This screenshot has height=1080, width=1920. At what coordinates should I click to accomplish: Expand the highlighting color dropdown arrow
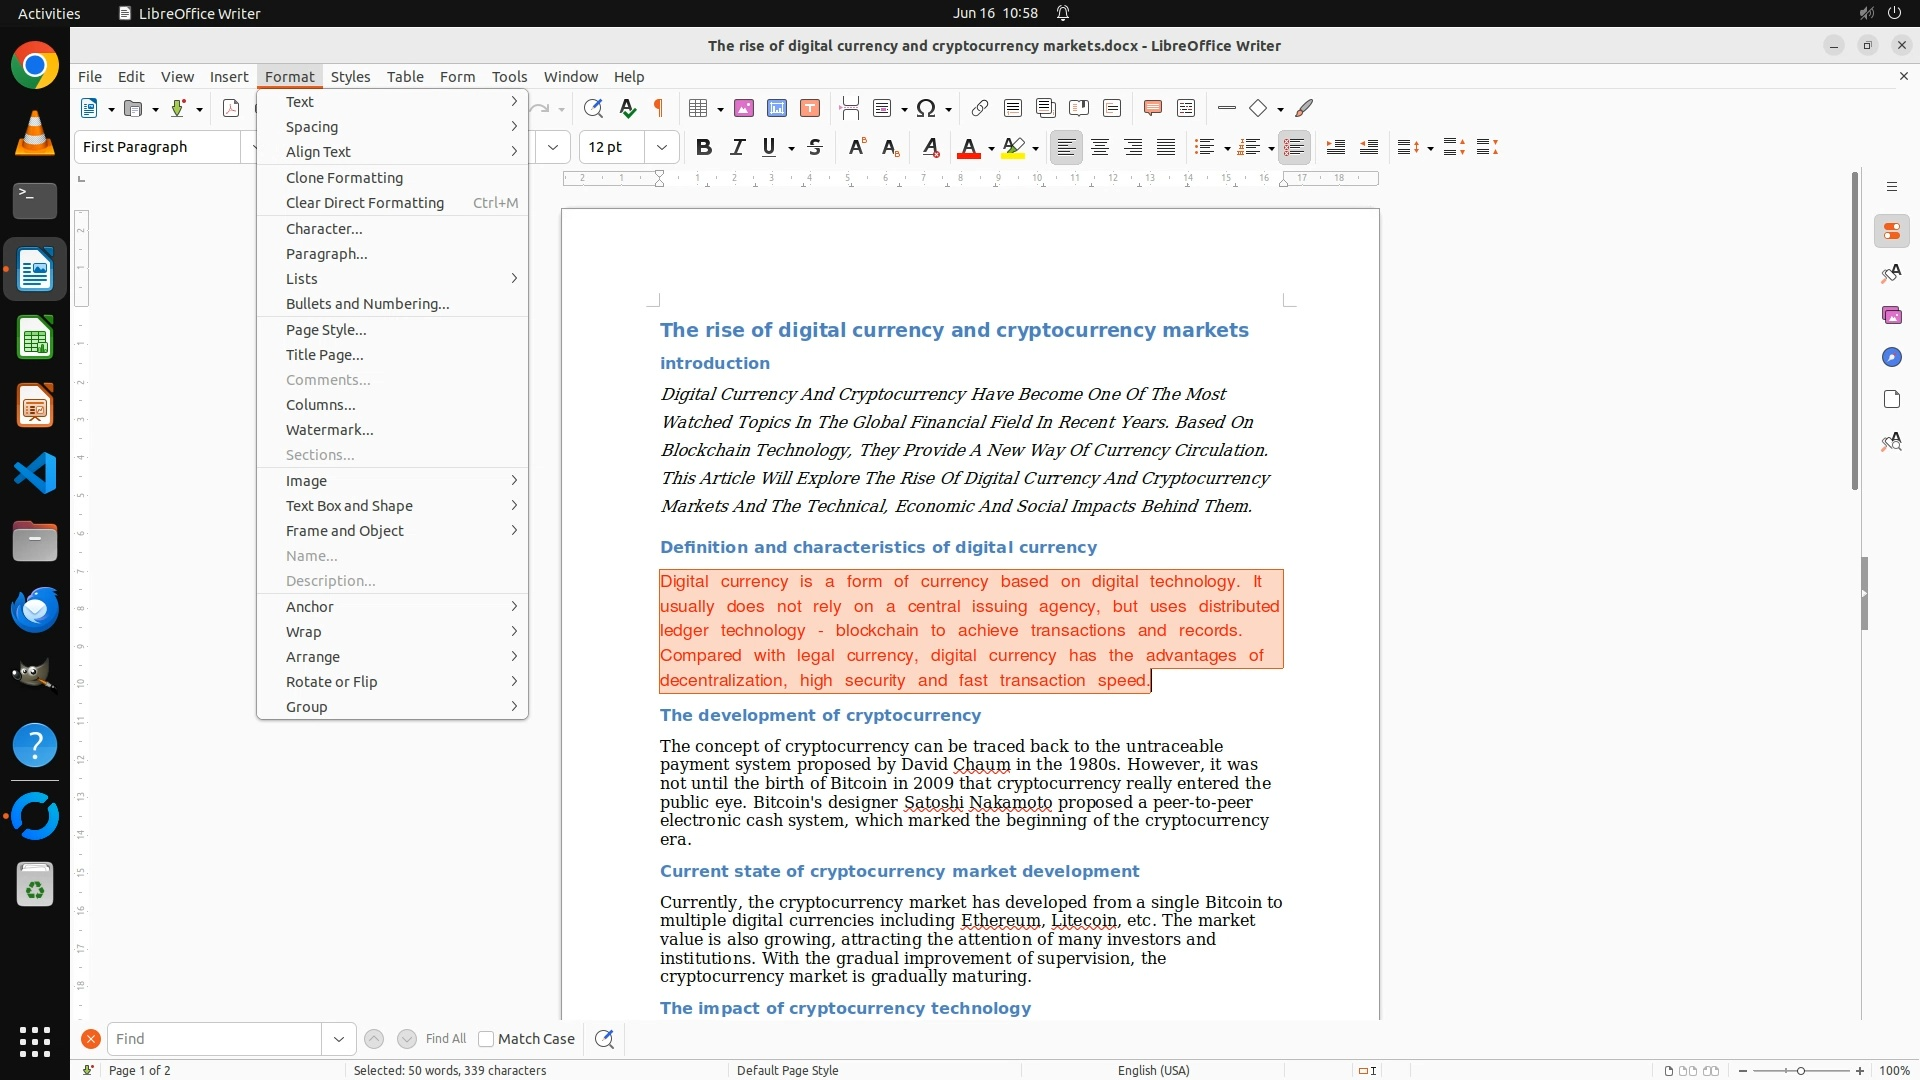[x=1036, y=148]
